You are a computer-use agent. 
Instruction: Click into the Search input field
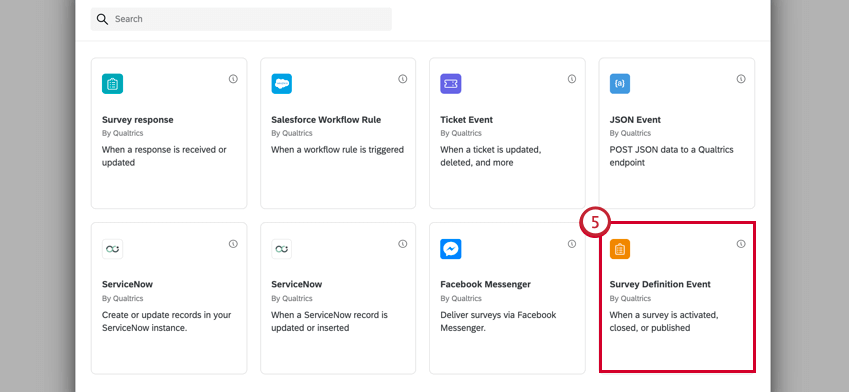pos(241,19)
